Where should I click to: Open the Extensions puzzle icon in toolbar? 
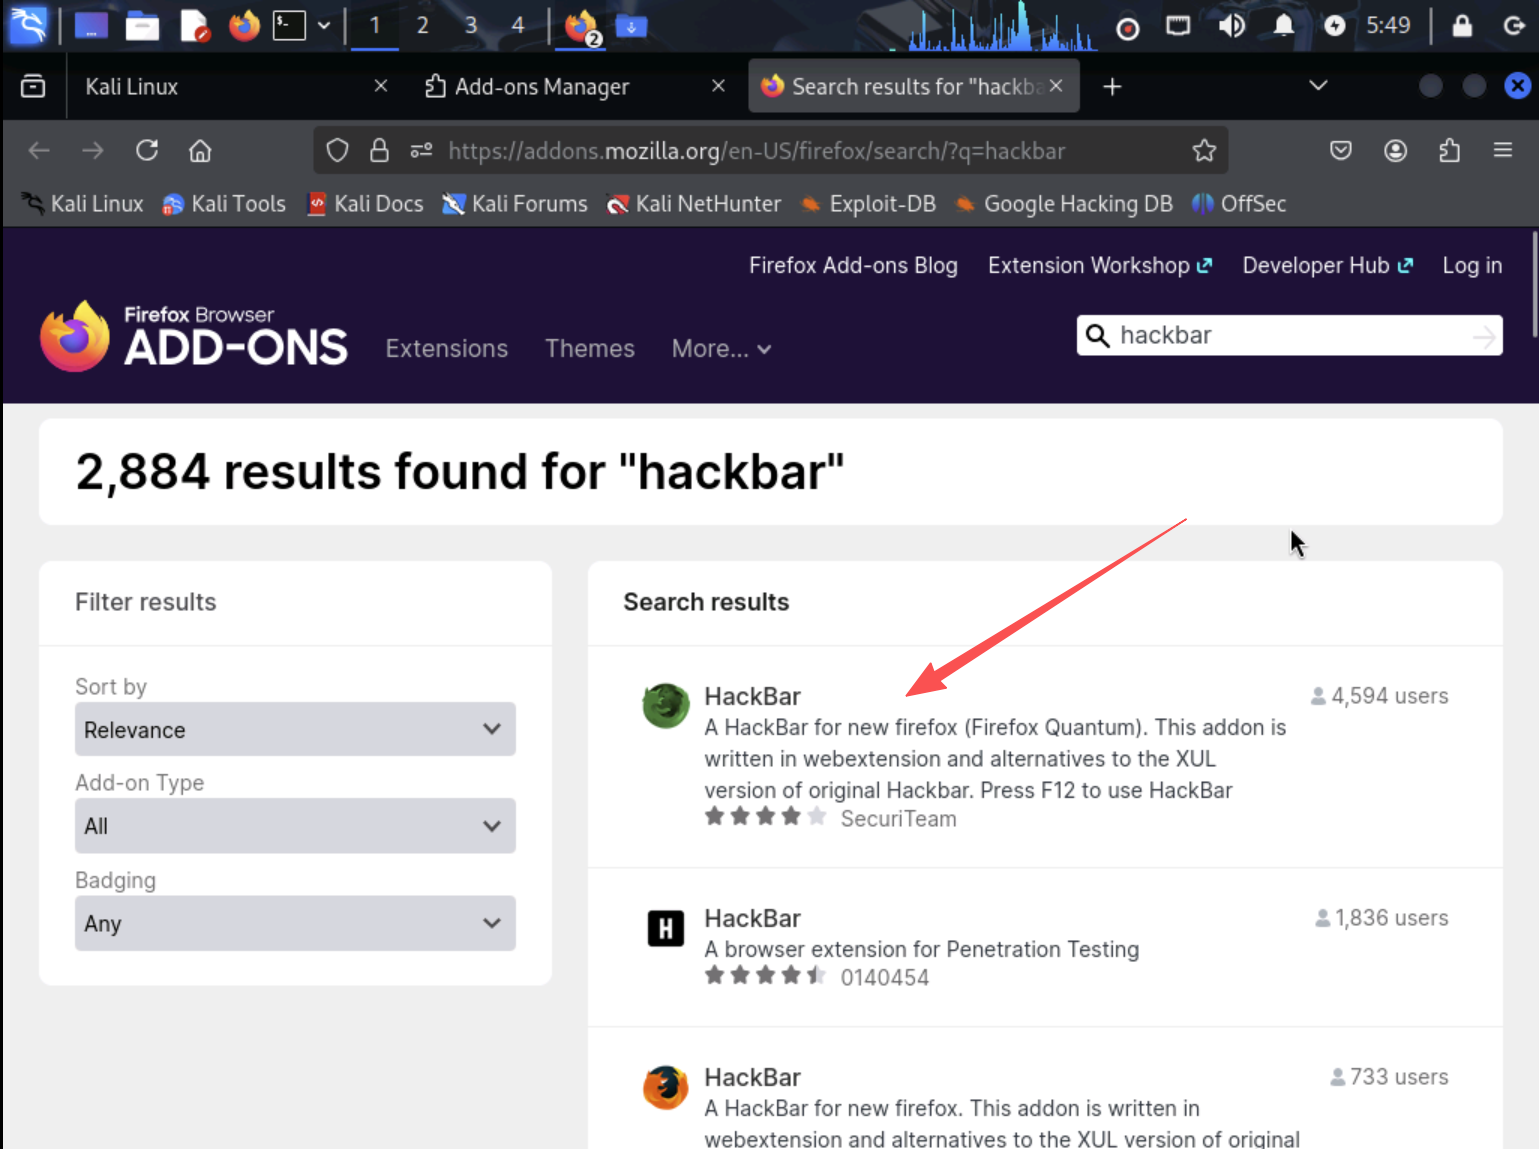tap(1448, 151)
